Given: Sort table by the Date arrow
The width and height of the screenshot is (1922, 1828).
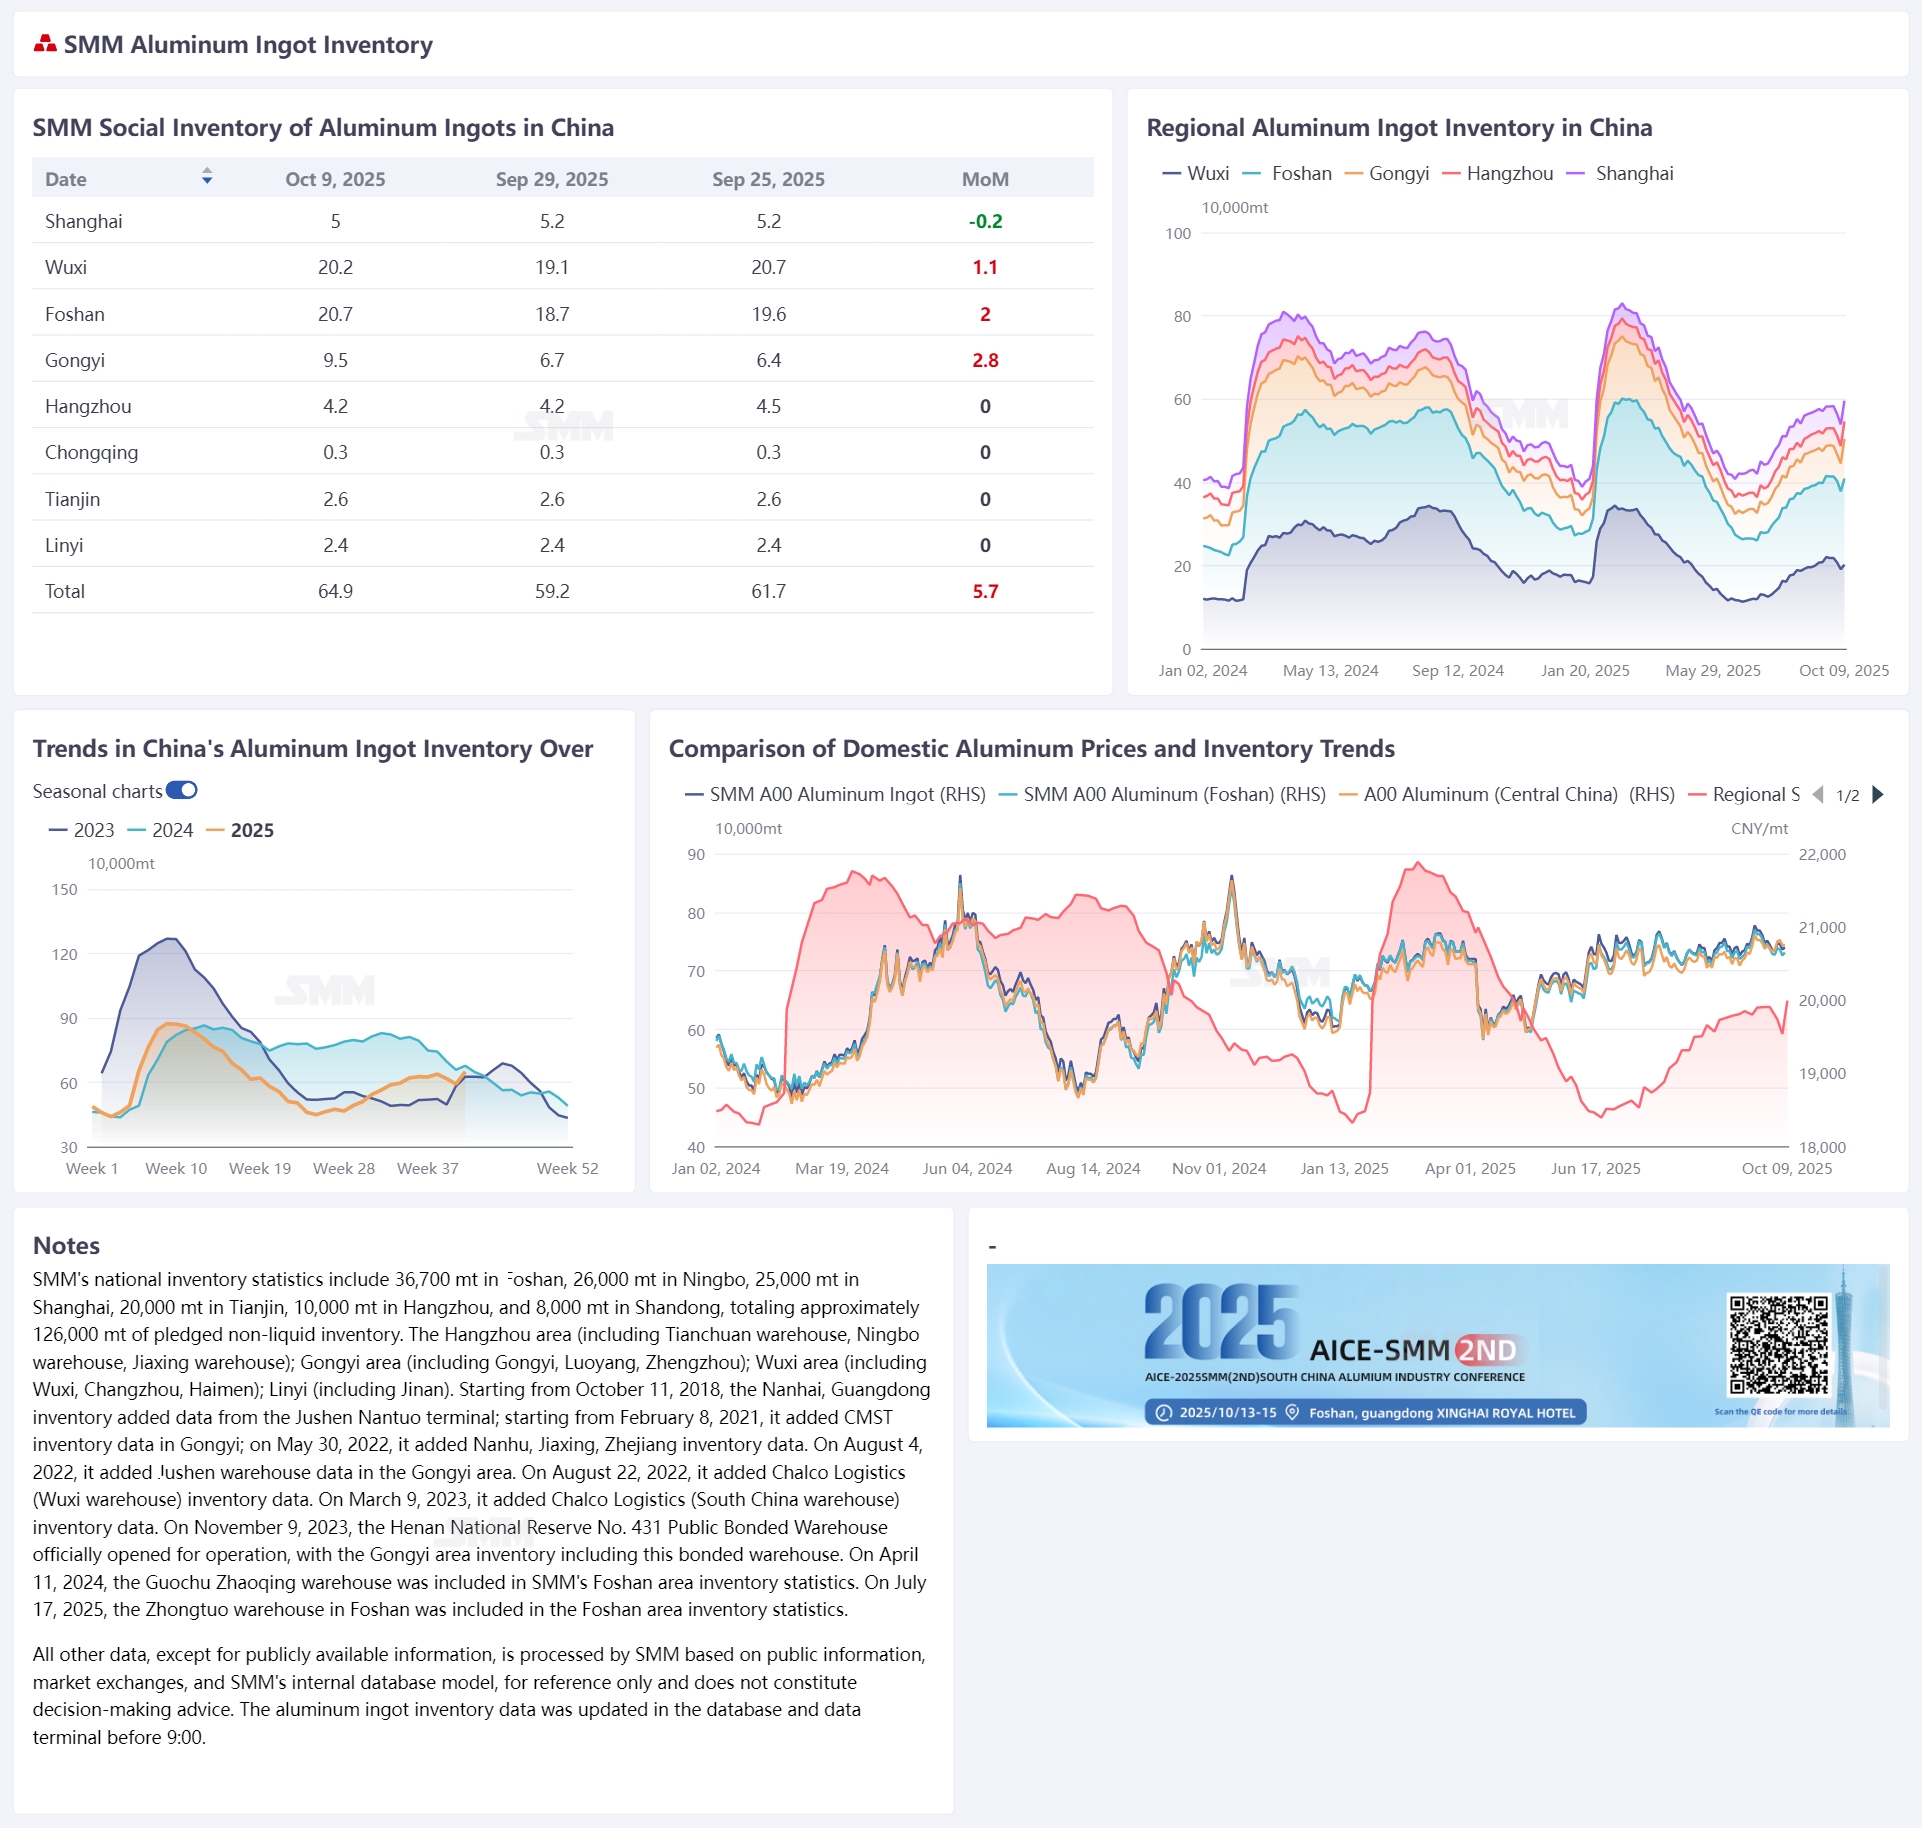Looking at the screenshot, I should click(207, 177).
